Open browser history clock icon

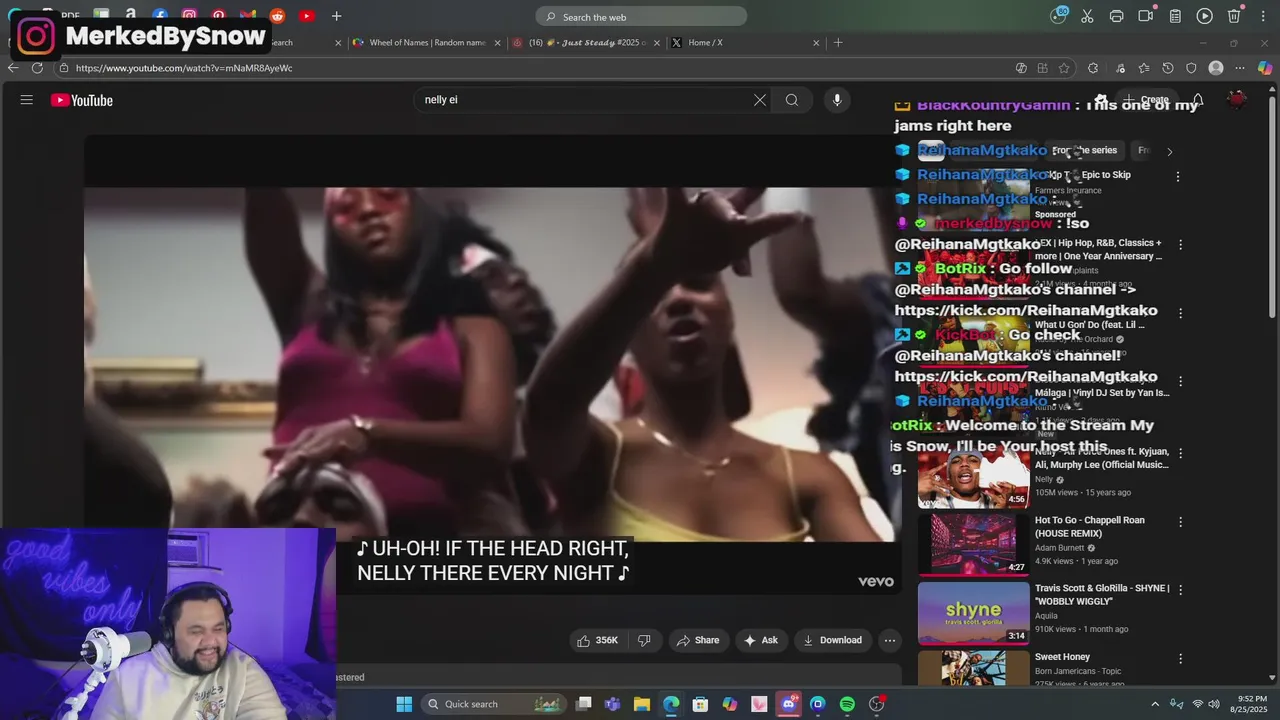(1168, 68)
